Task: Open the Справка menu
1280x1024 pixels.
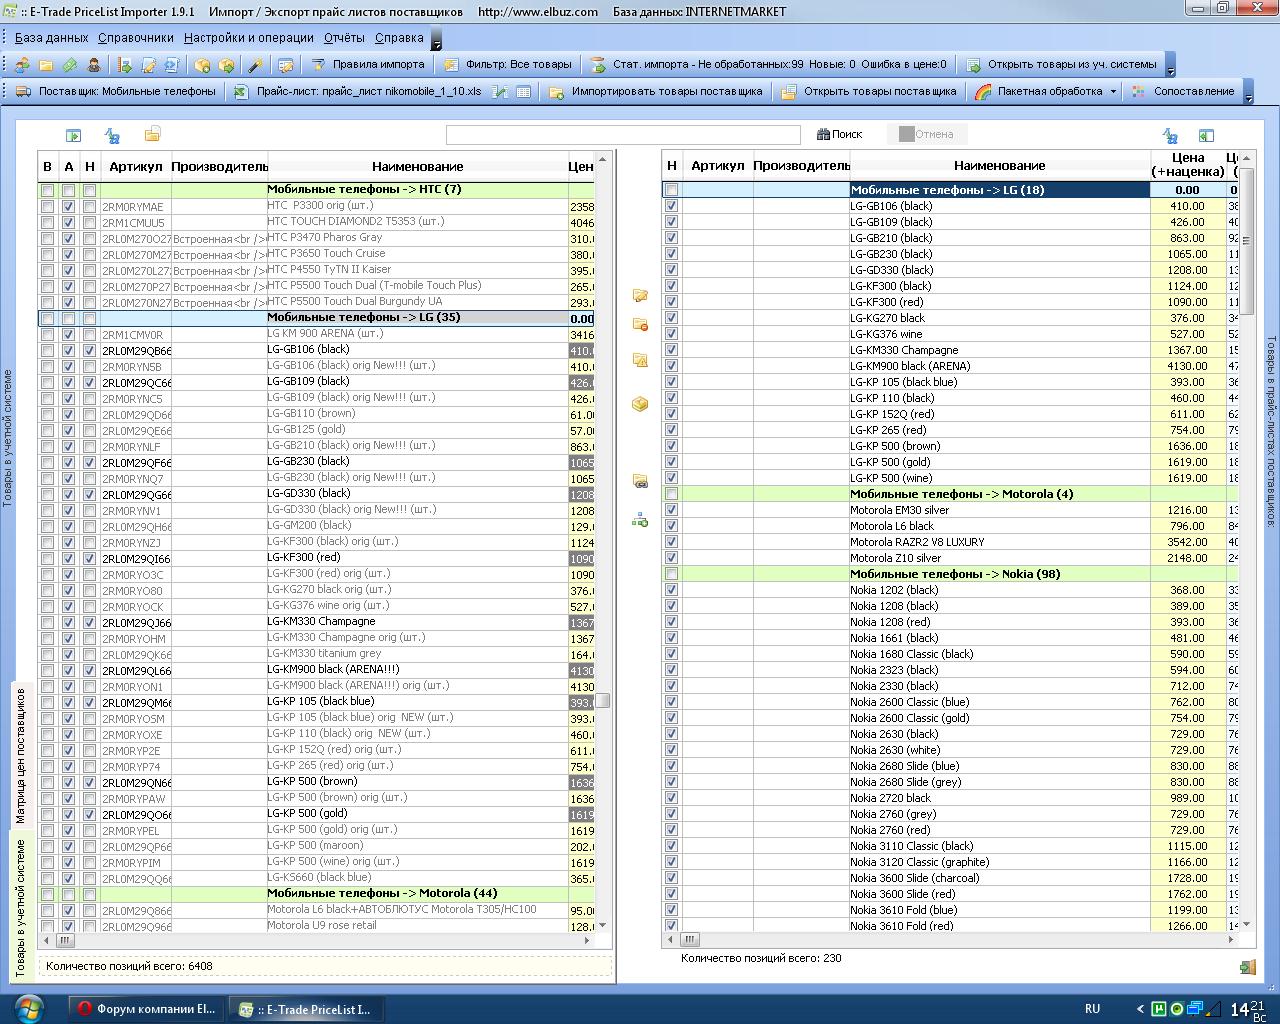Action: pos(399,38)
